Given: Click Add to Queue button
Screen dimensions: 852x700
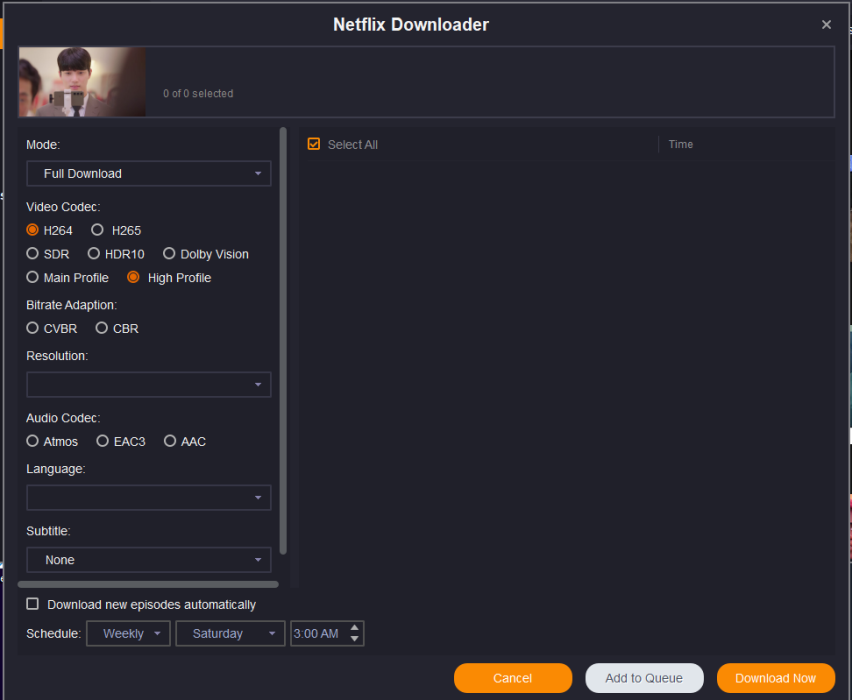Looking at the screenshot, I should tap(644, 678).
